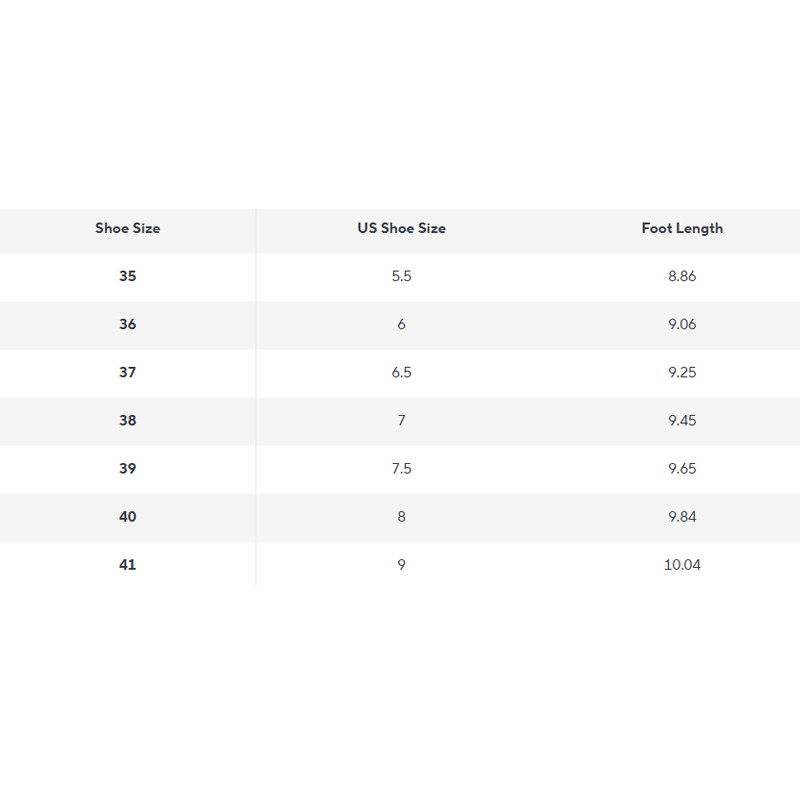
Task: Select shoe size 39 cell
Action: tap(127, 468)
